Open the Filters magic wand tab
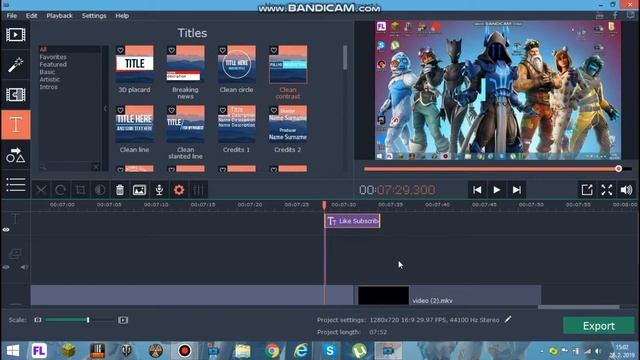The width and height of the screenshot is (640, 360). coord(16,65)
